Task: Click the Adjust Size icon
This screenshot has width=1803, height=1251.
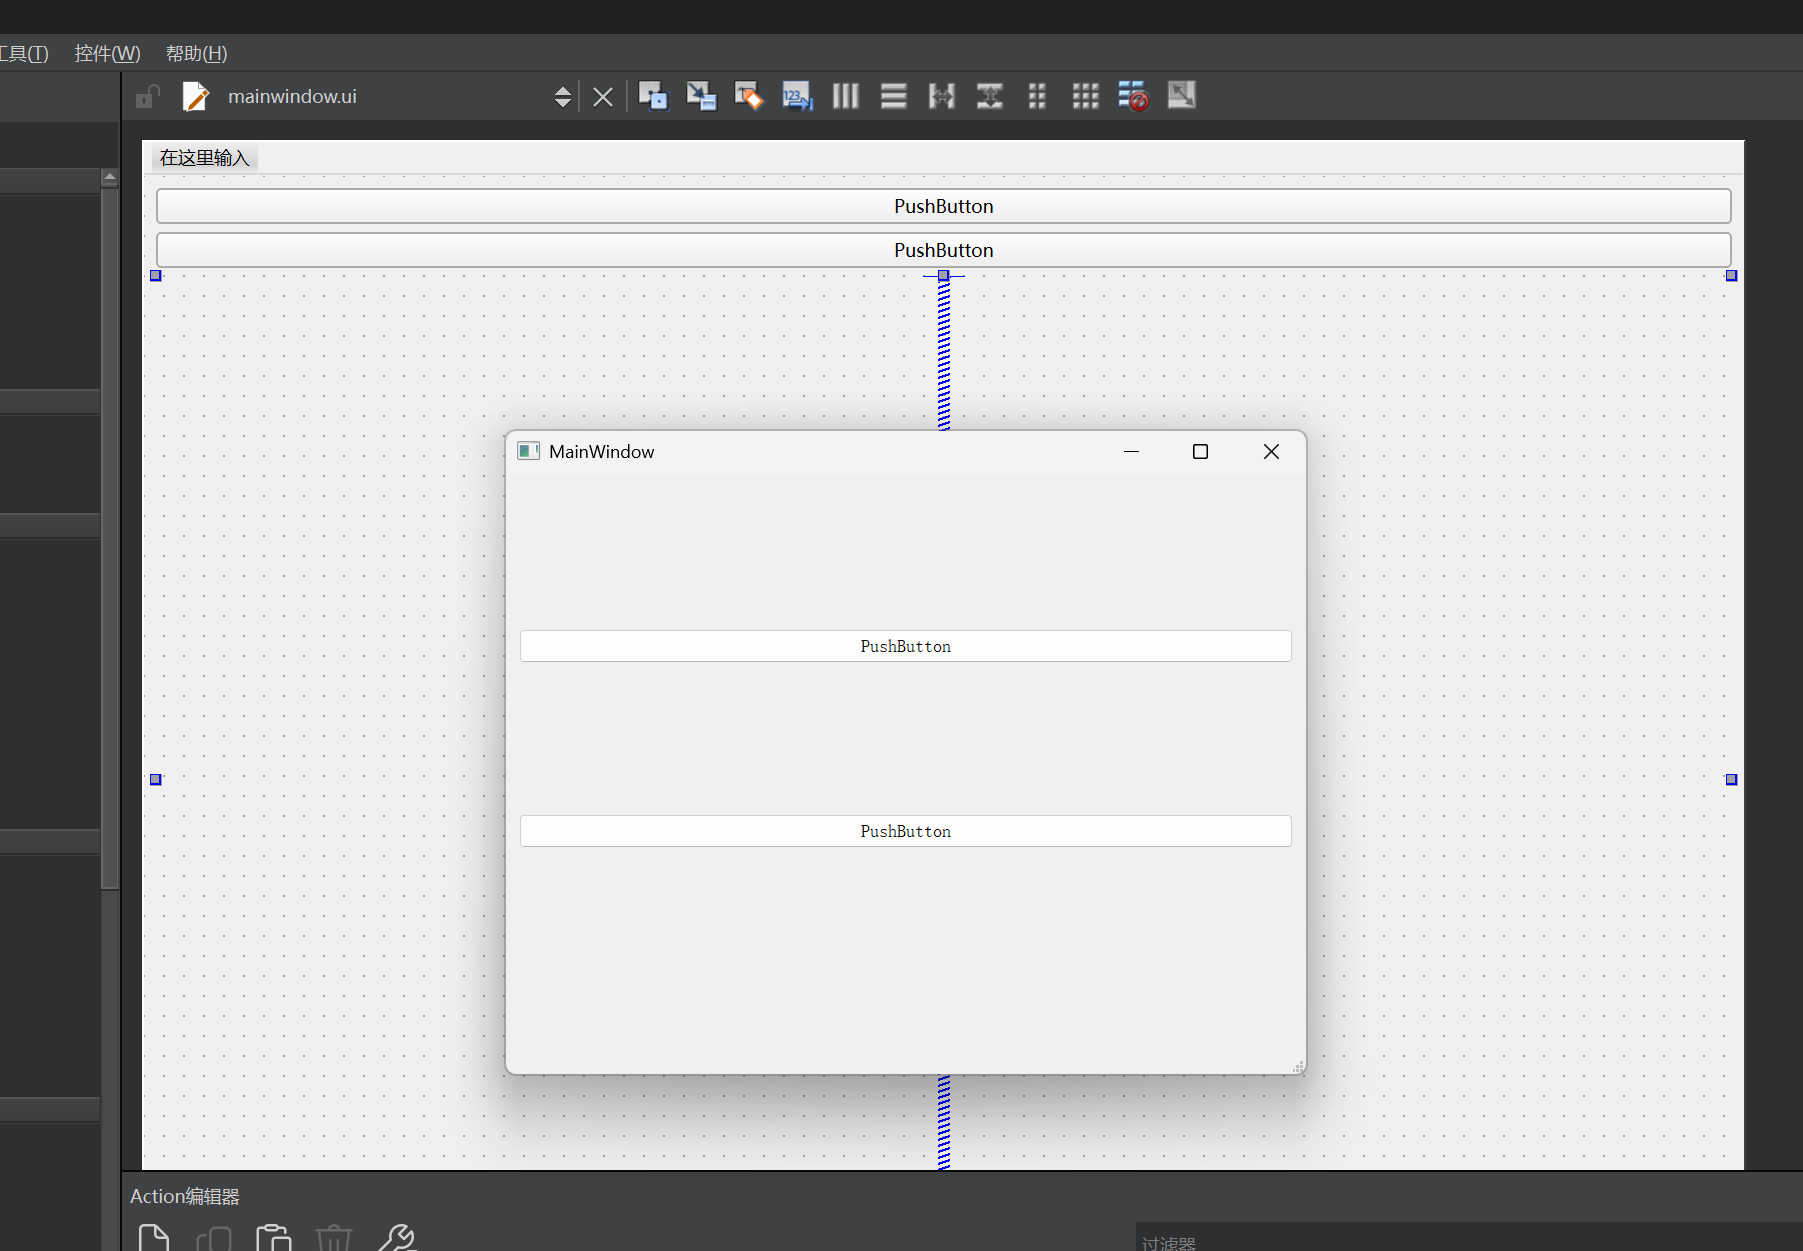Action: 1182,95
